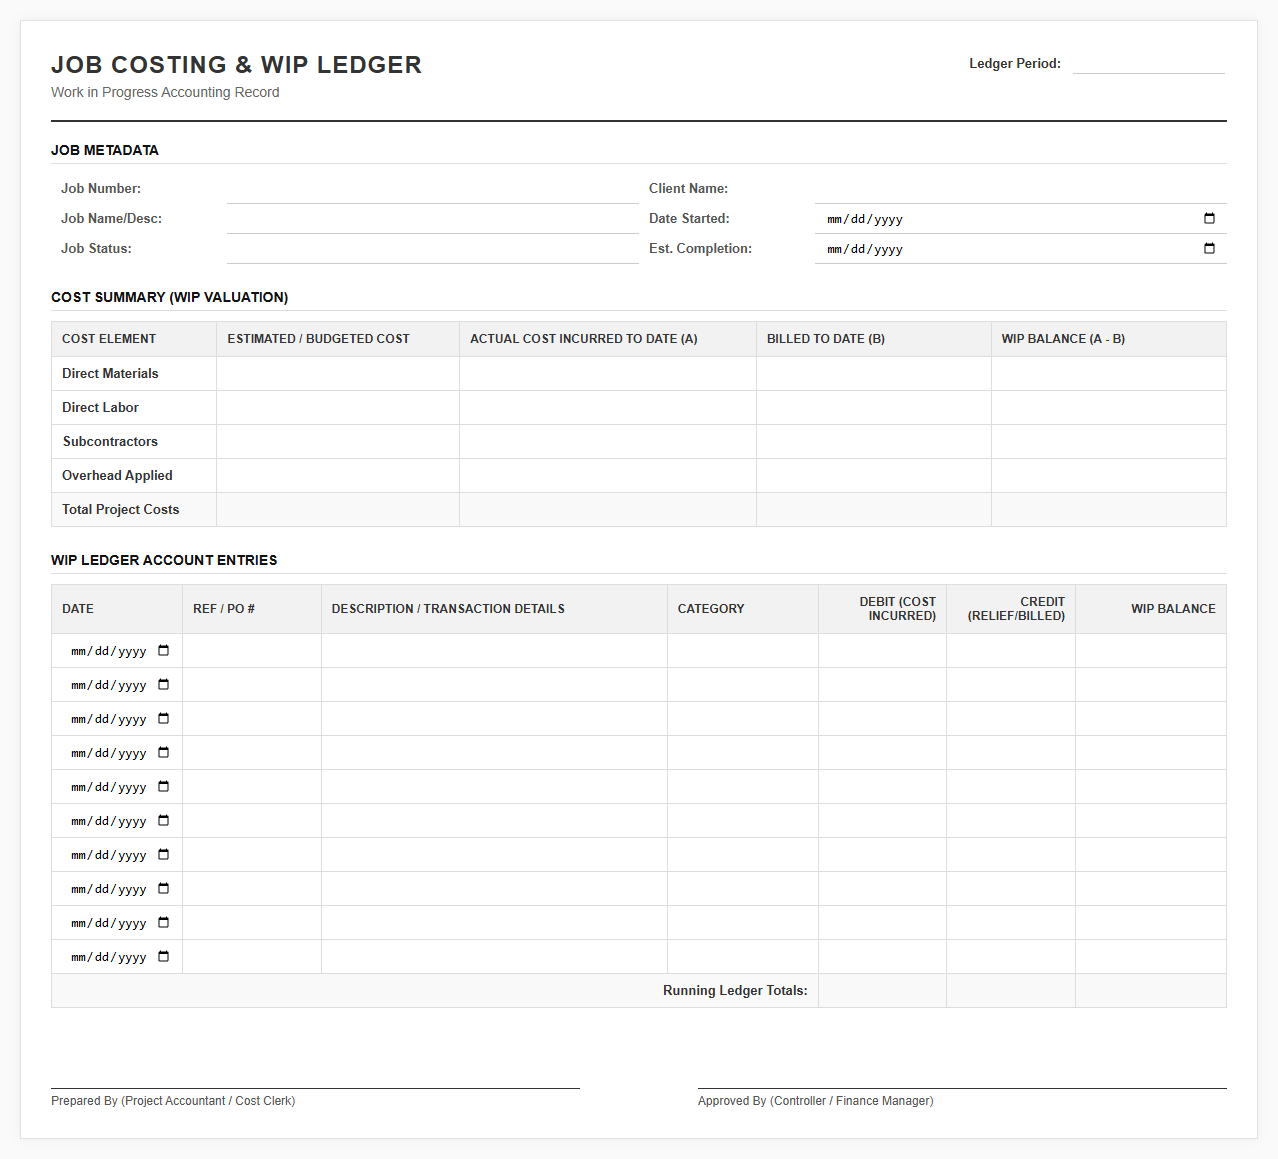This screenshot has height=1159, width=1278.
Task: Edit Direct Materials billed to date cell
Action: [874, 374]
